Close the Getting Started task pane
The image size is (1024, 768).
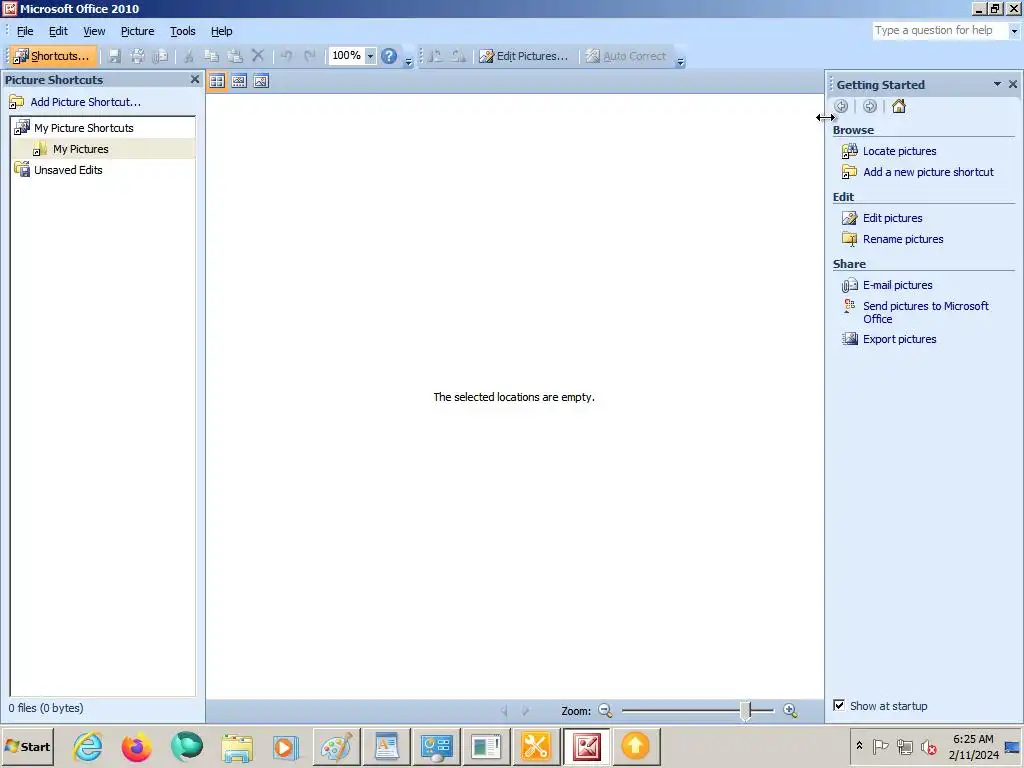(1013, 84)
